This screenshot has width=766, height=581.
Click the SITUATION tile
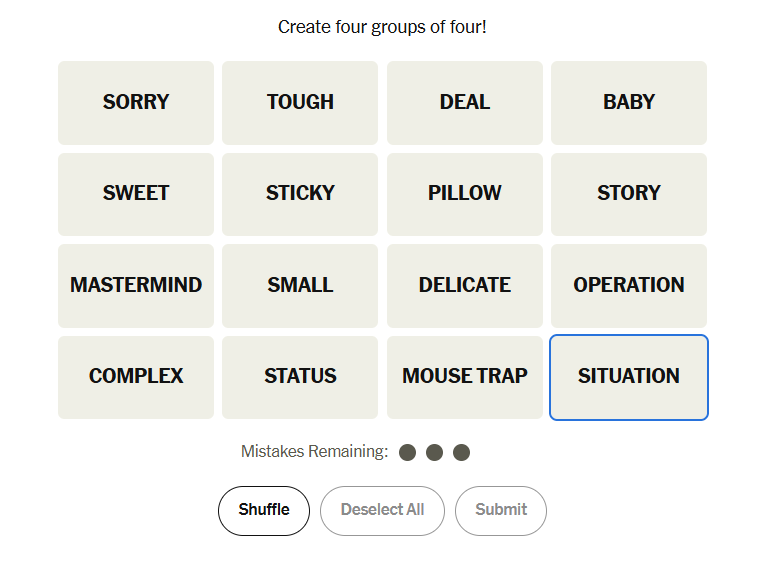[x=629, y=377]
